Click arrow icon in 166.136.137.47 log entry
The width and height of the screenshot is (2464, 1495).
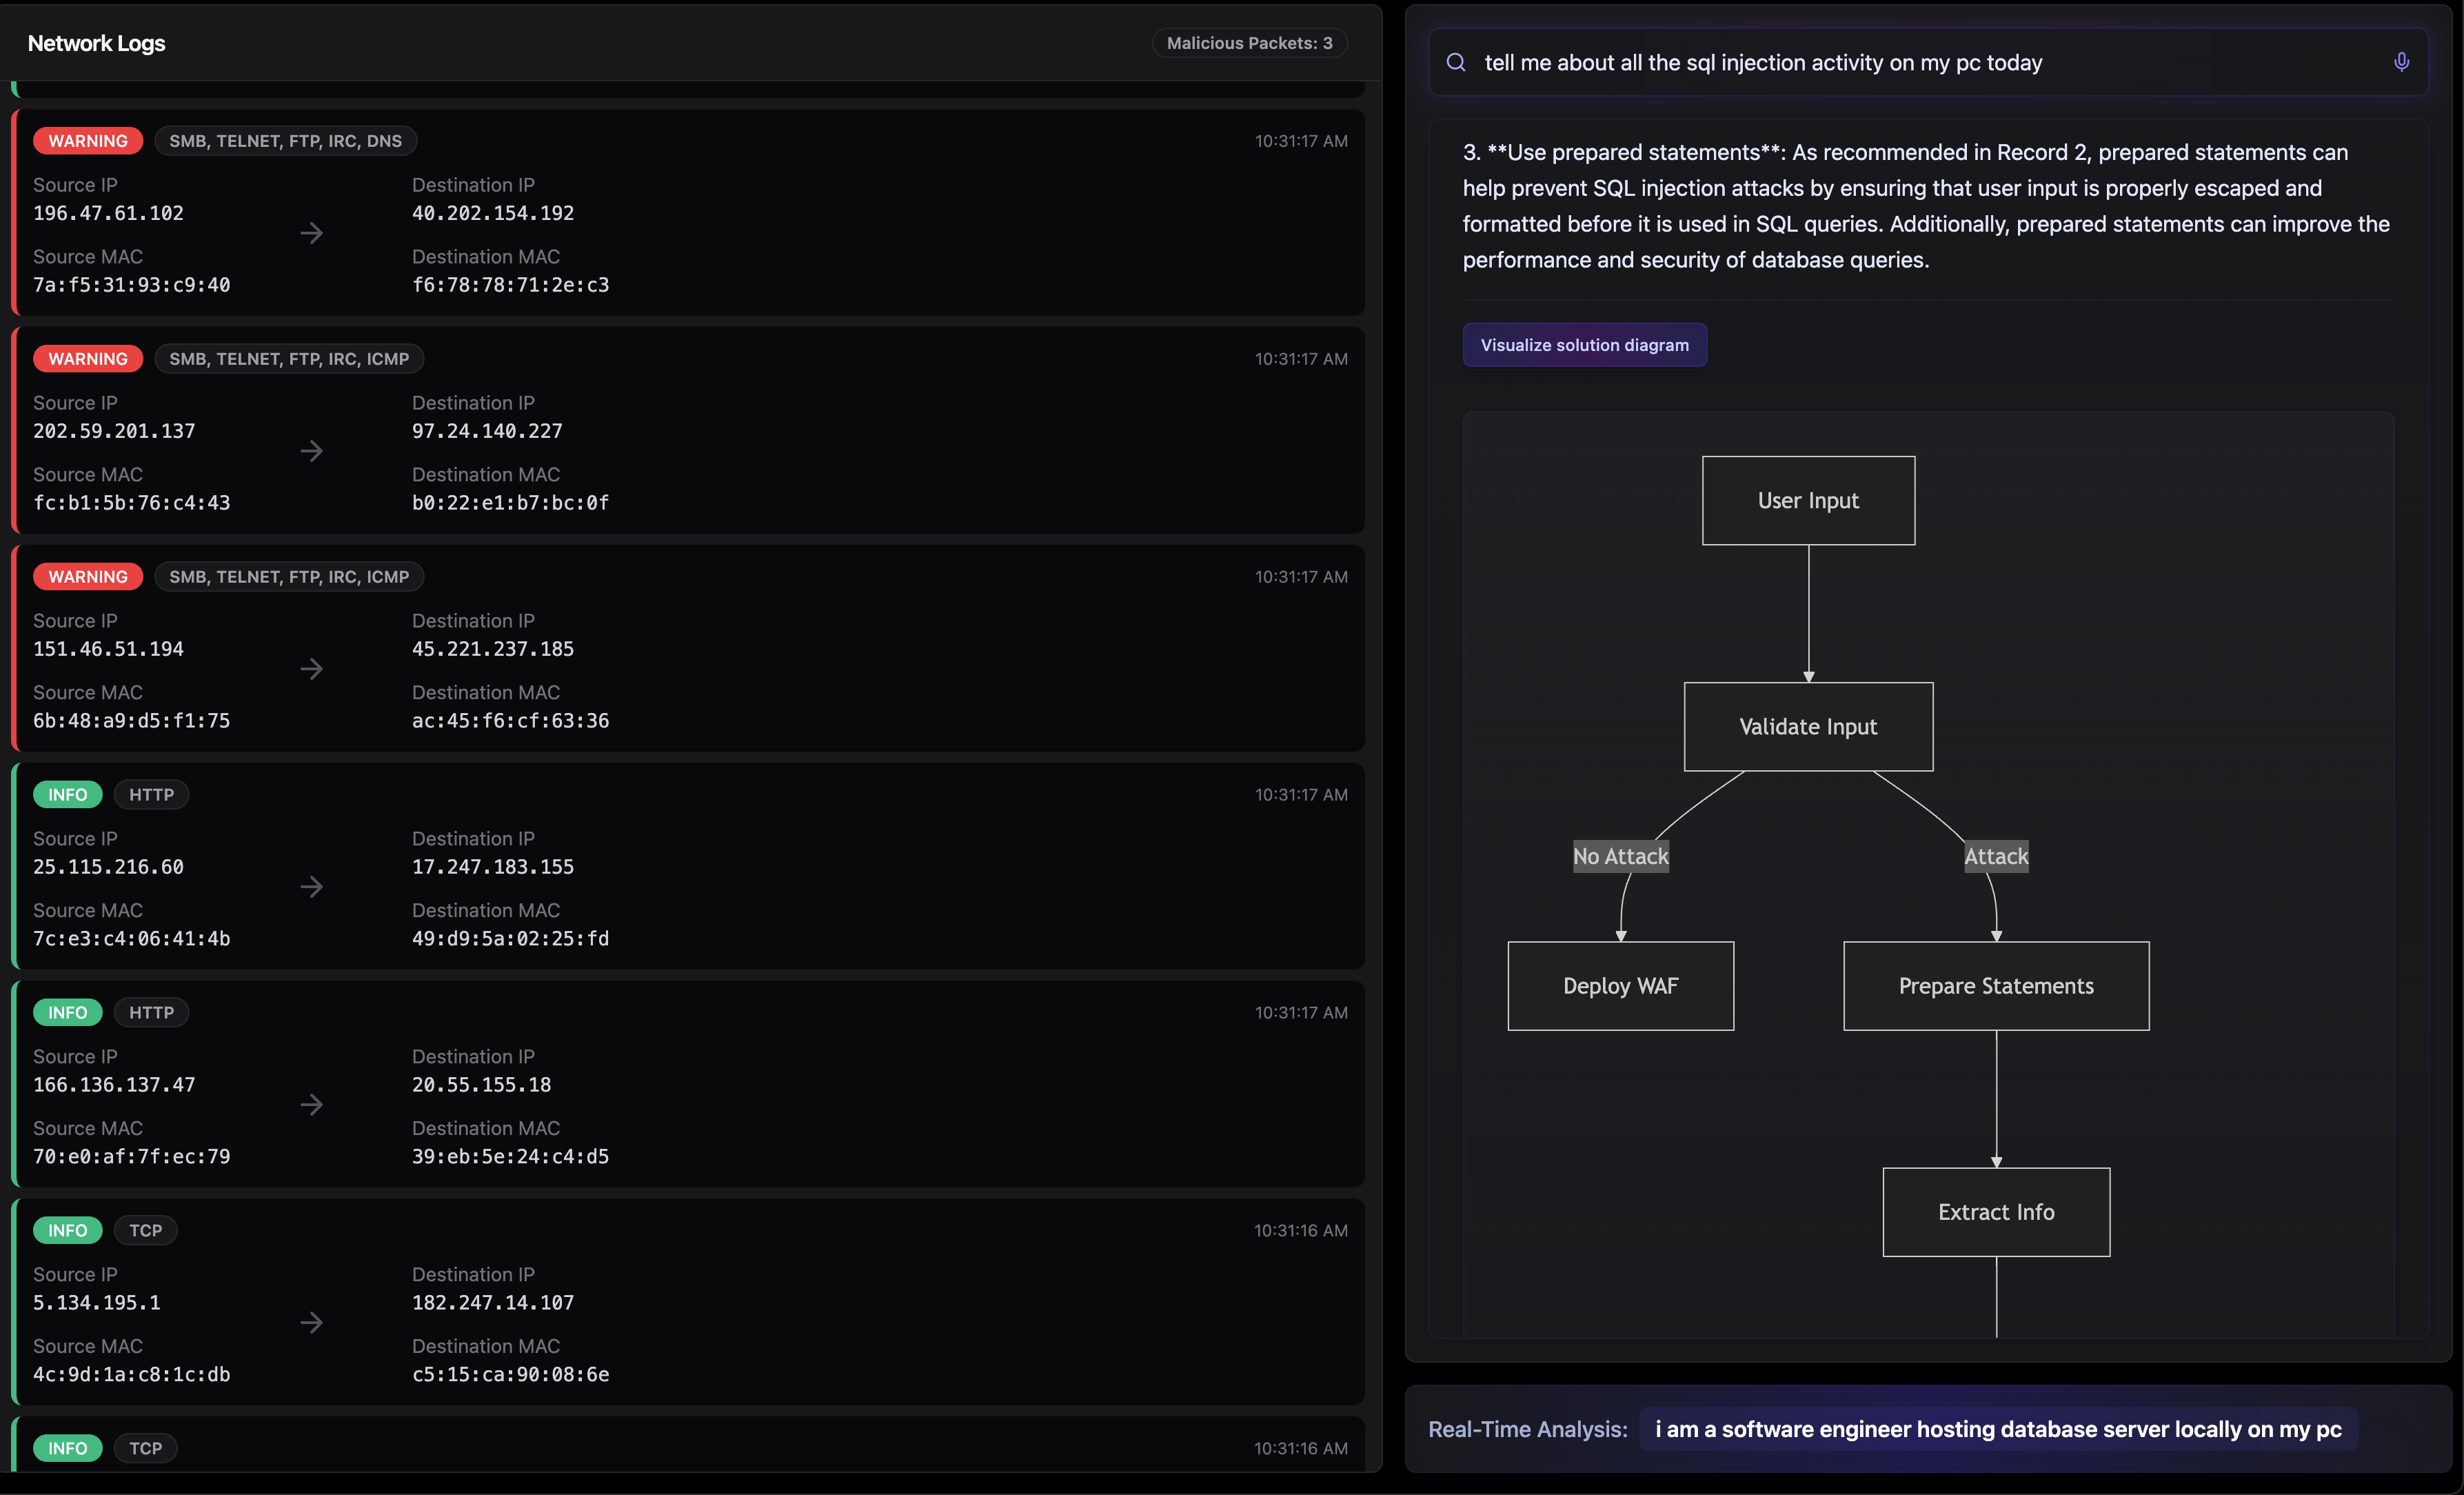coord(312,1105)
